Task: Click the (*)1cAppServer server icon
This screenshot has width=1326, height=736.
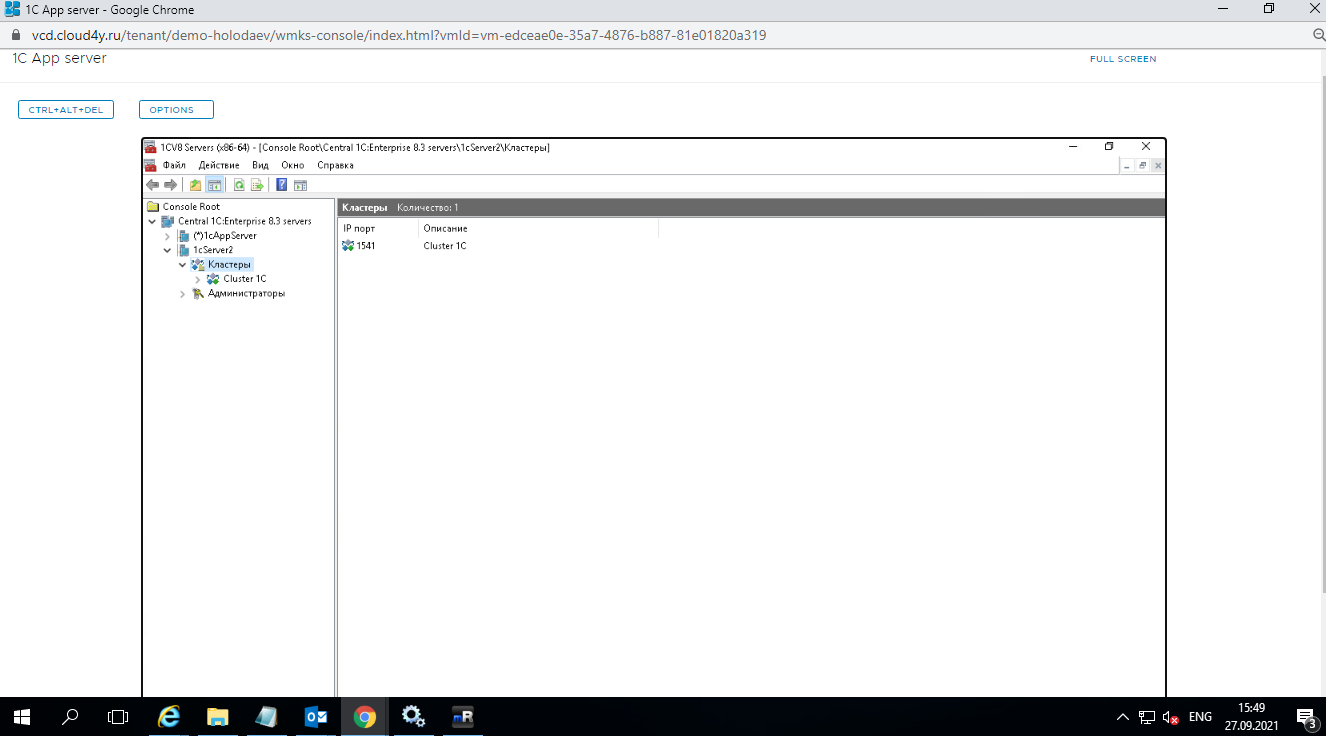Action: pyautogui.click(x=183, y=236)
